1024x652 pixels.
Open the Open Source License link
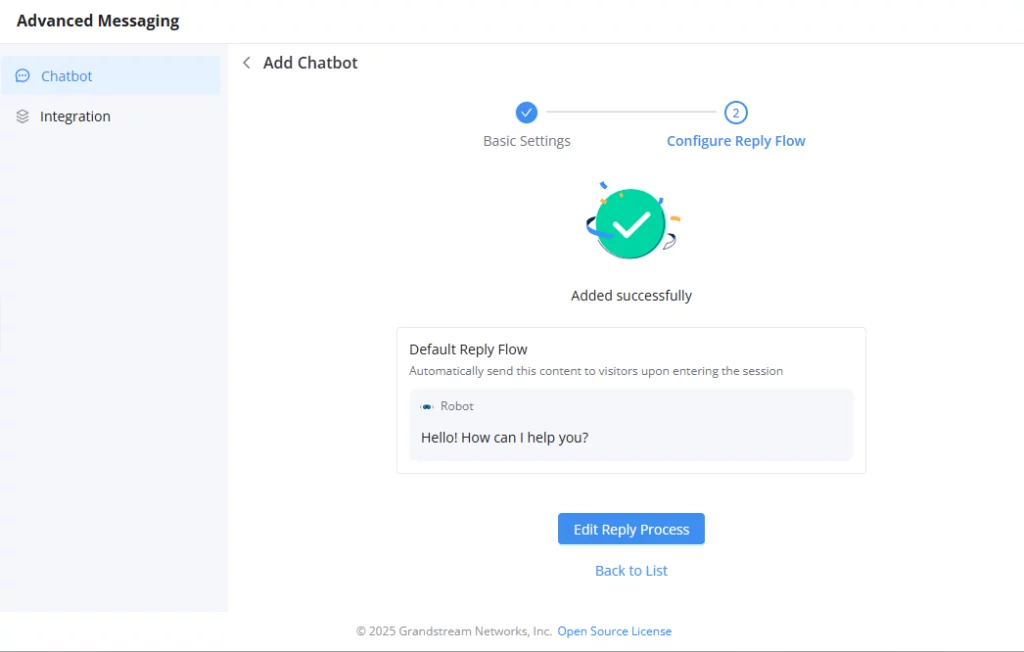pos(614,631)
